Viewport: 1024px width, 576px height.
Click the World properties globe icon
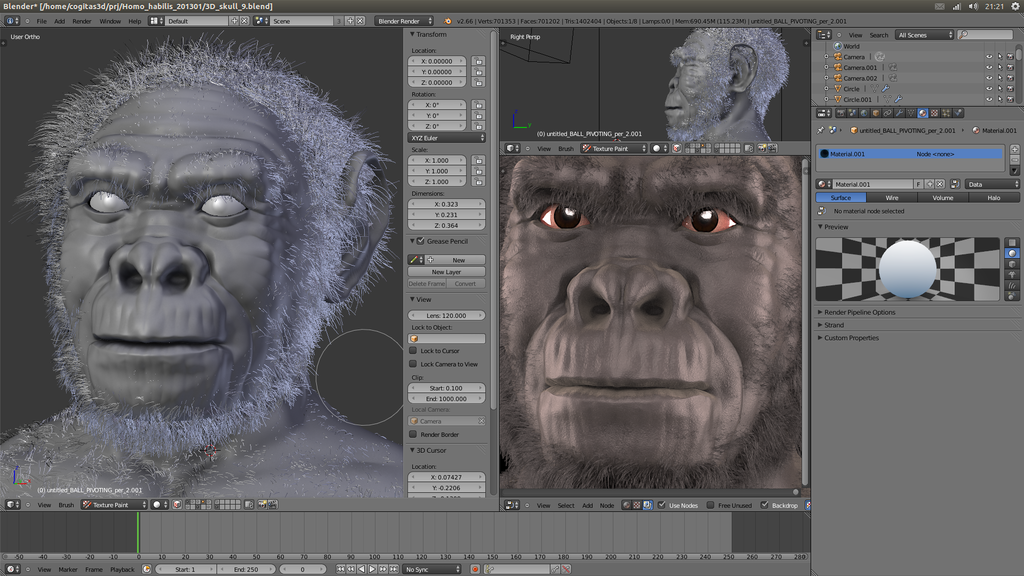(x=864, y=113)
